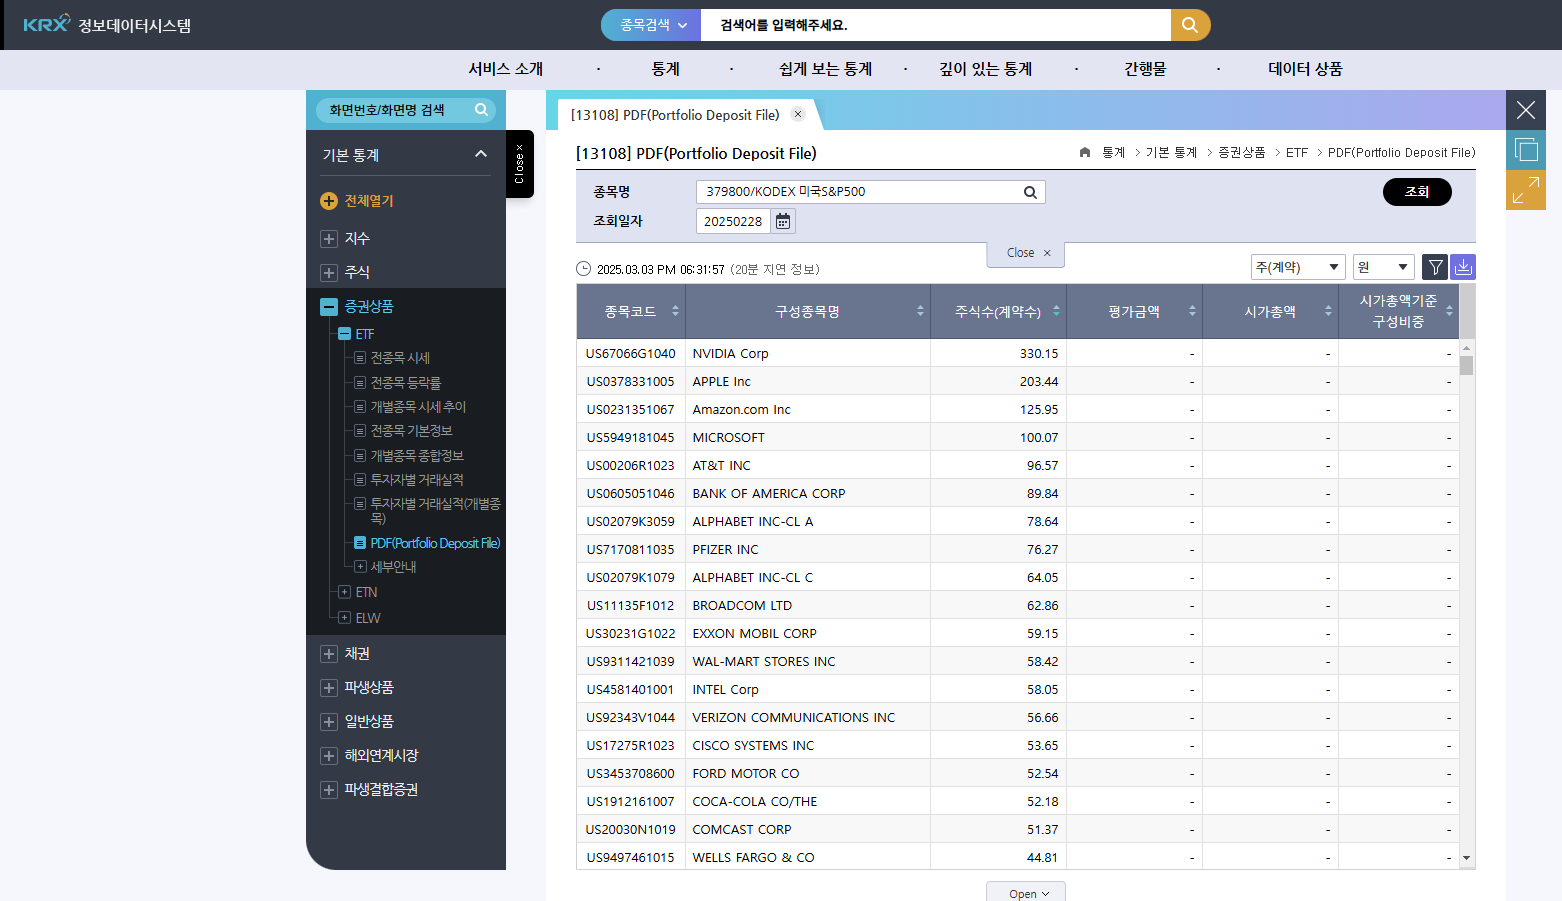
Task: Sort by 시가총액기준 구성비중 column arrows
Action: point(1449,311)
